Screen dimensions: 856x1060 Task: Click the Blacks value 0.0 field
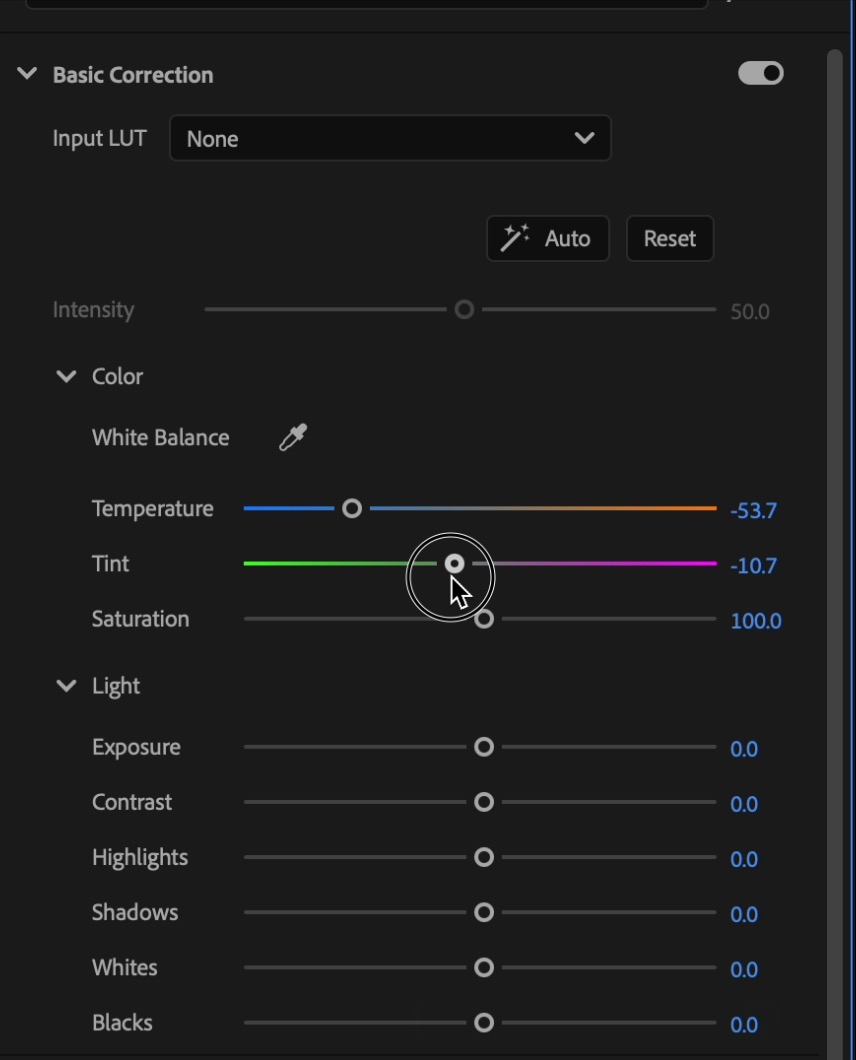point(744,1025)
